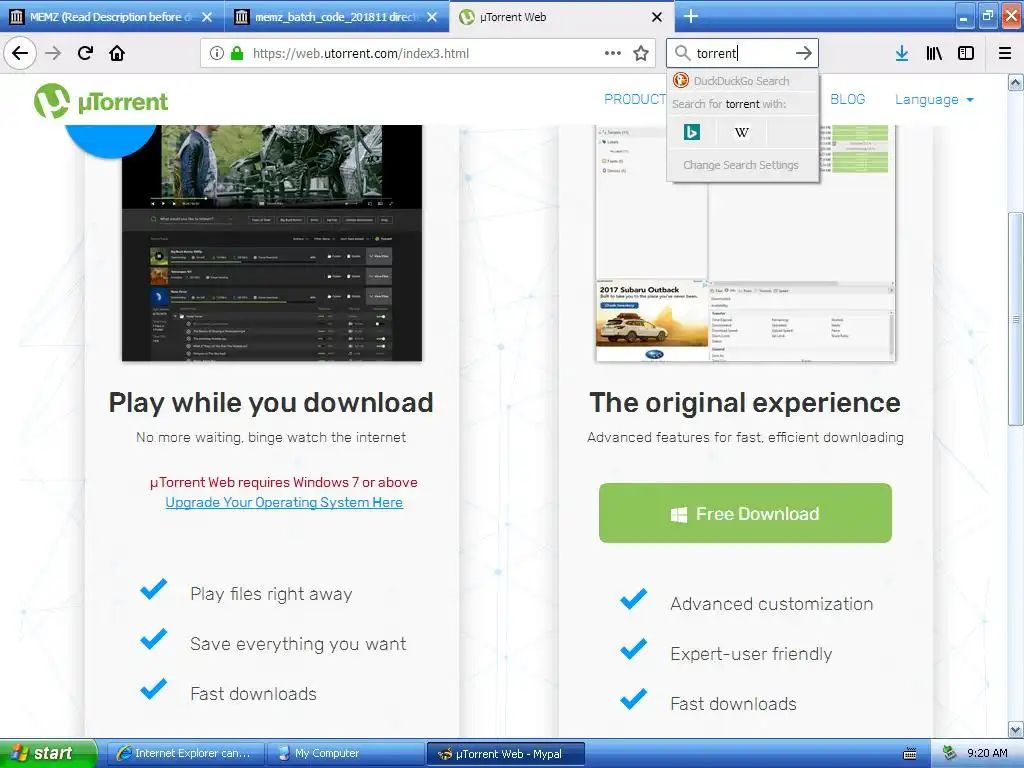
Task: Open the page actions three-dots menu
Action: [x=613, y=53]
